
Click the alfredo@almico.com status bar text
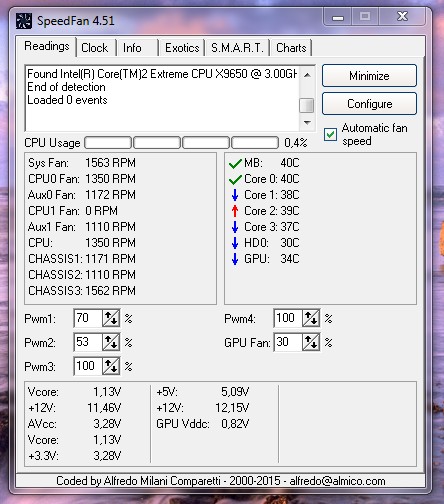tap(337, 481)
